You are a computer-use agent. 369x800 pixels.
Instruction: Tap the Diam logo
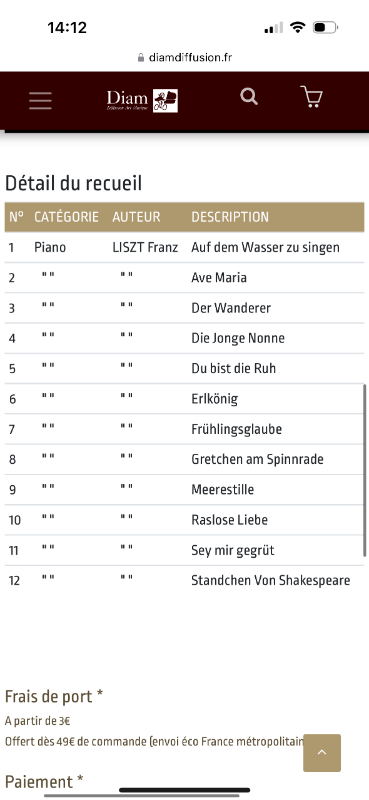click(142, 100)
